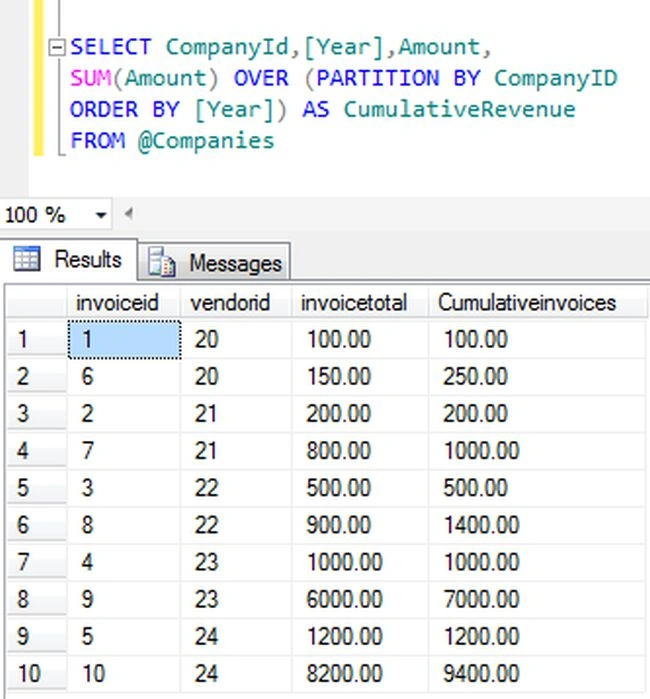The width and height of the screenshot is (650, 699).
Task: Switch to the Results tab
Action: click(x=69, y=259)
